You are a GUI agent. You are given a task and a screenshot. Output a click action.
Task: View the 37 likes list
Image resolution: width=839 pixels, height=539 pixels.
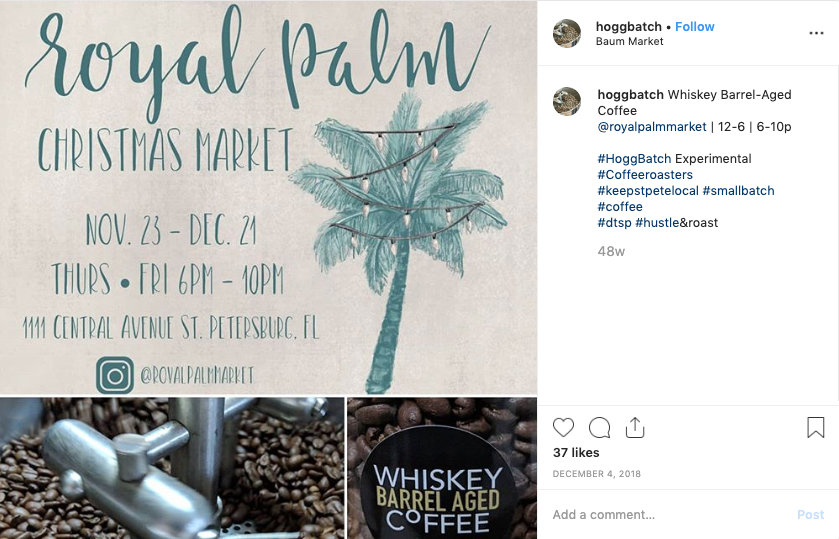[x=576, y=453]
